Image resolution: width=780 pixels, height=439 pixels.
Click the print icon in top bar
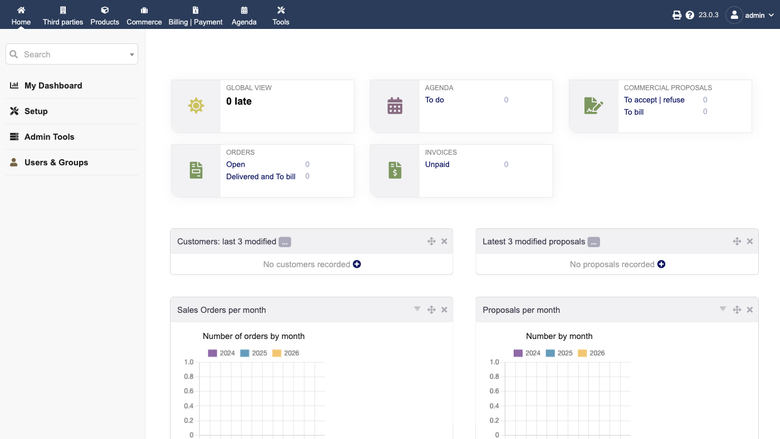pos(677,15)
